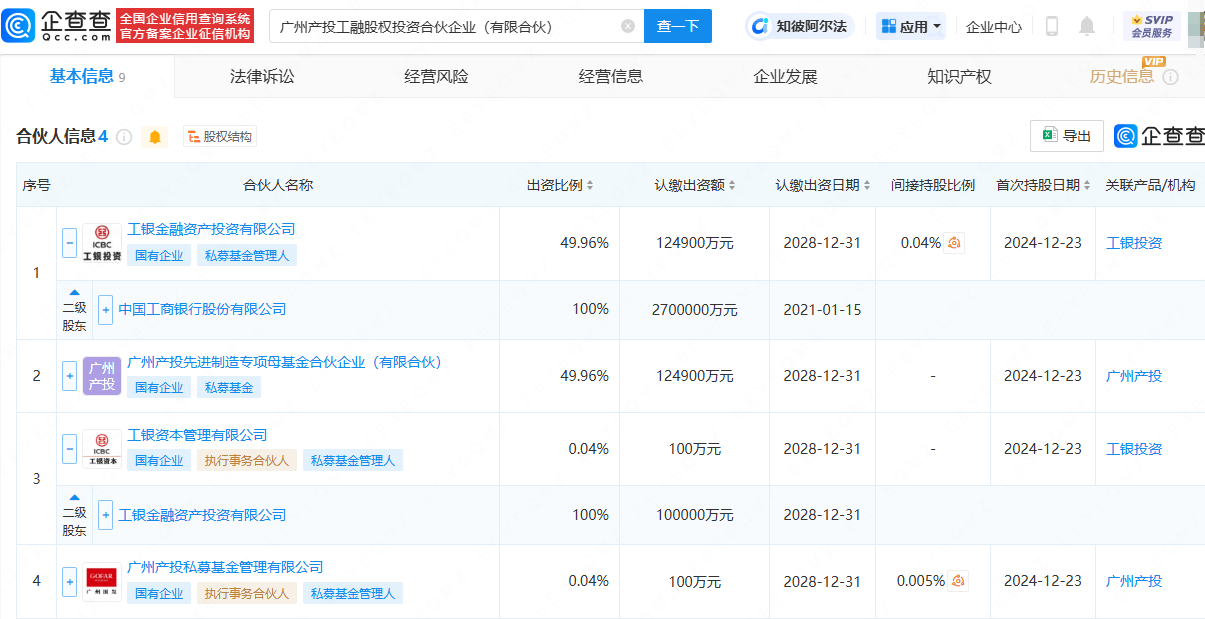This screenshot has width=1205, height=619.
Task: Open 知彼阿尔法 assistant
Action: click(800, 26)
